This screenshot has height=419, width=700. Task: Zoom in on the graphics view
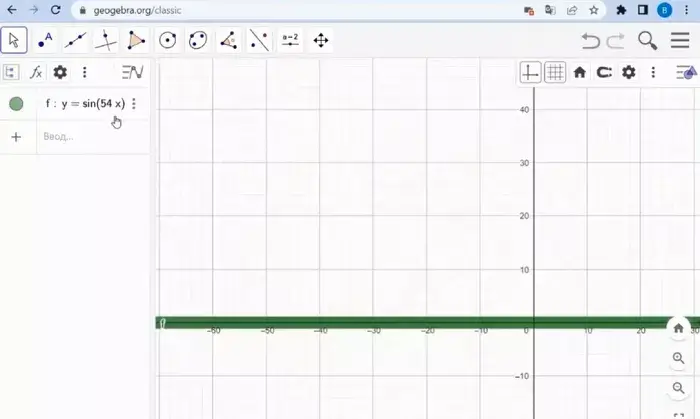pyautogui.click(x=679, y=358)
